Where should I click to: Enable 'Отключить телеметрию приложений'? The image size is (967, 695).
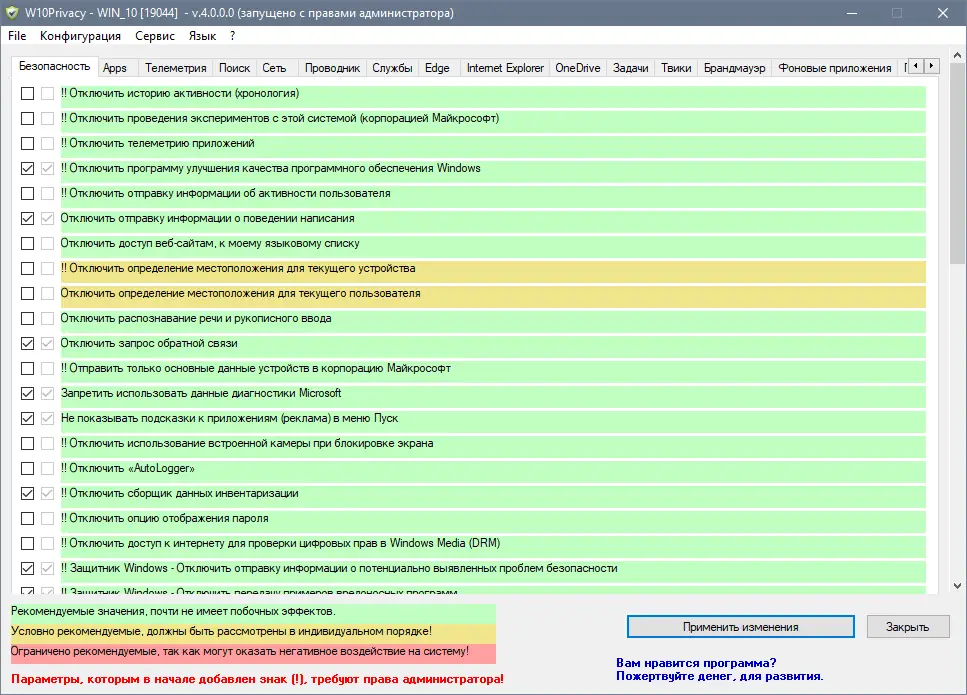27,143
